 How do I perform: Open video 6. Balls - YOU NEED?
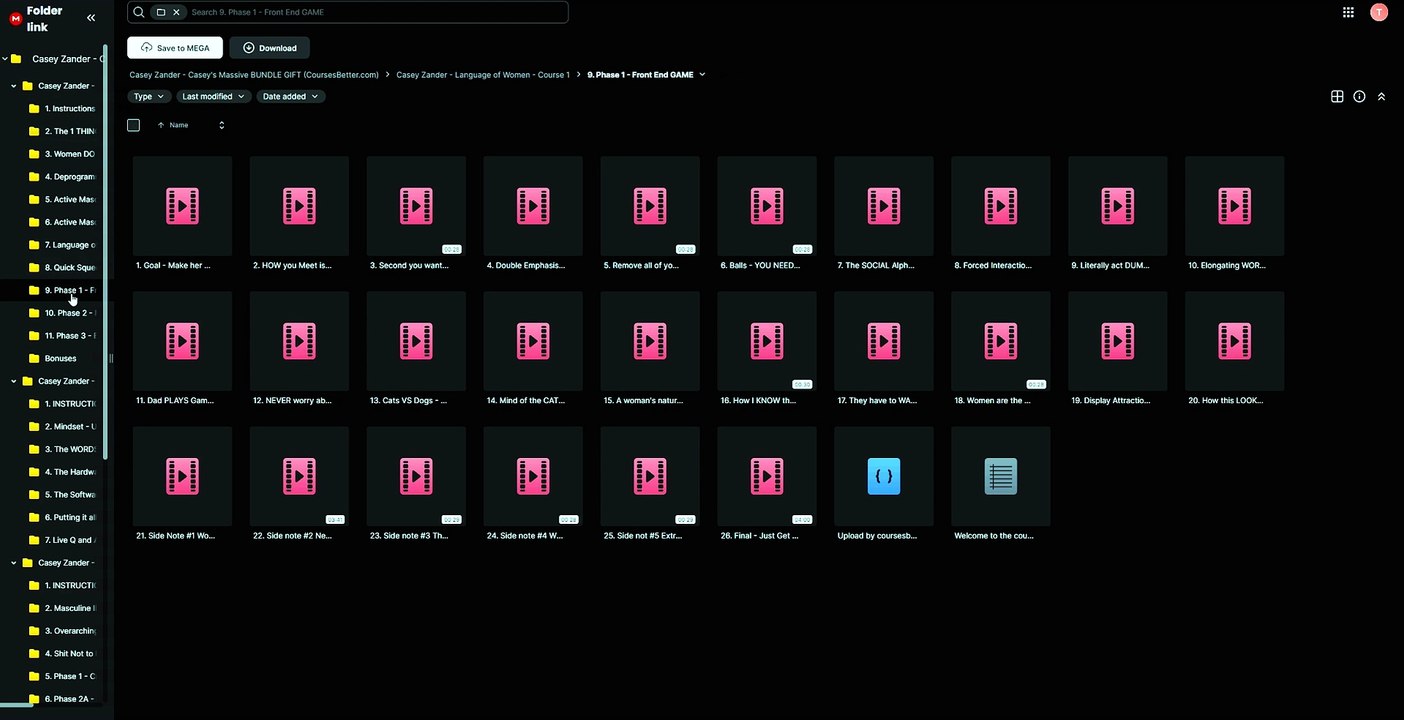[767, 213]
